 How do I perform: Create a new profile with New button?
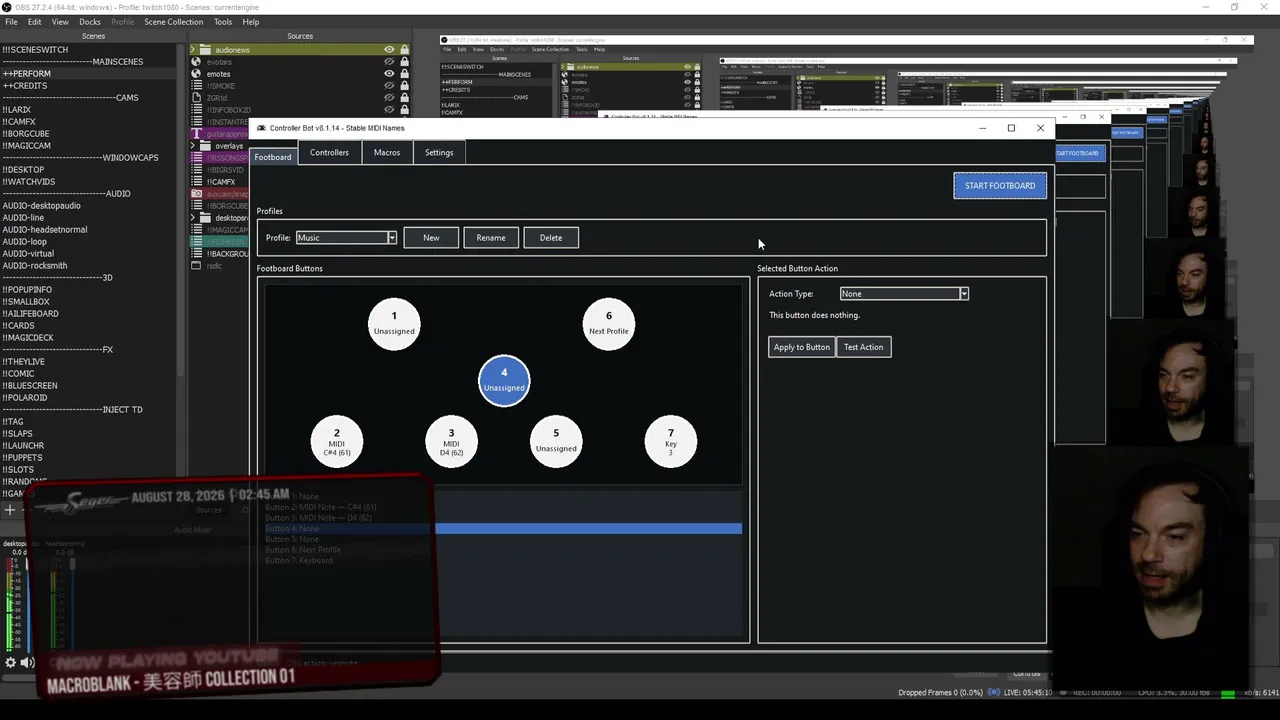point(431,238)
